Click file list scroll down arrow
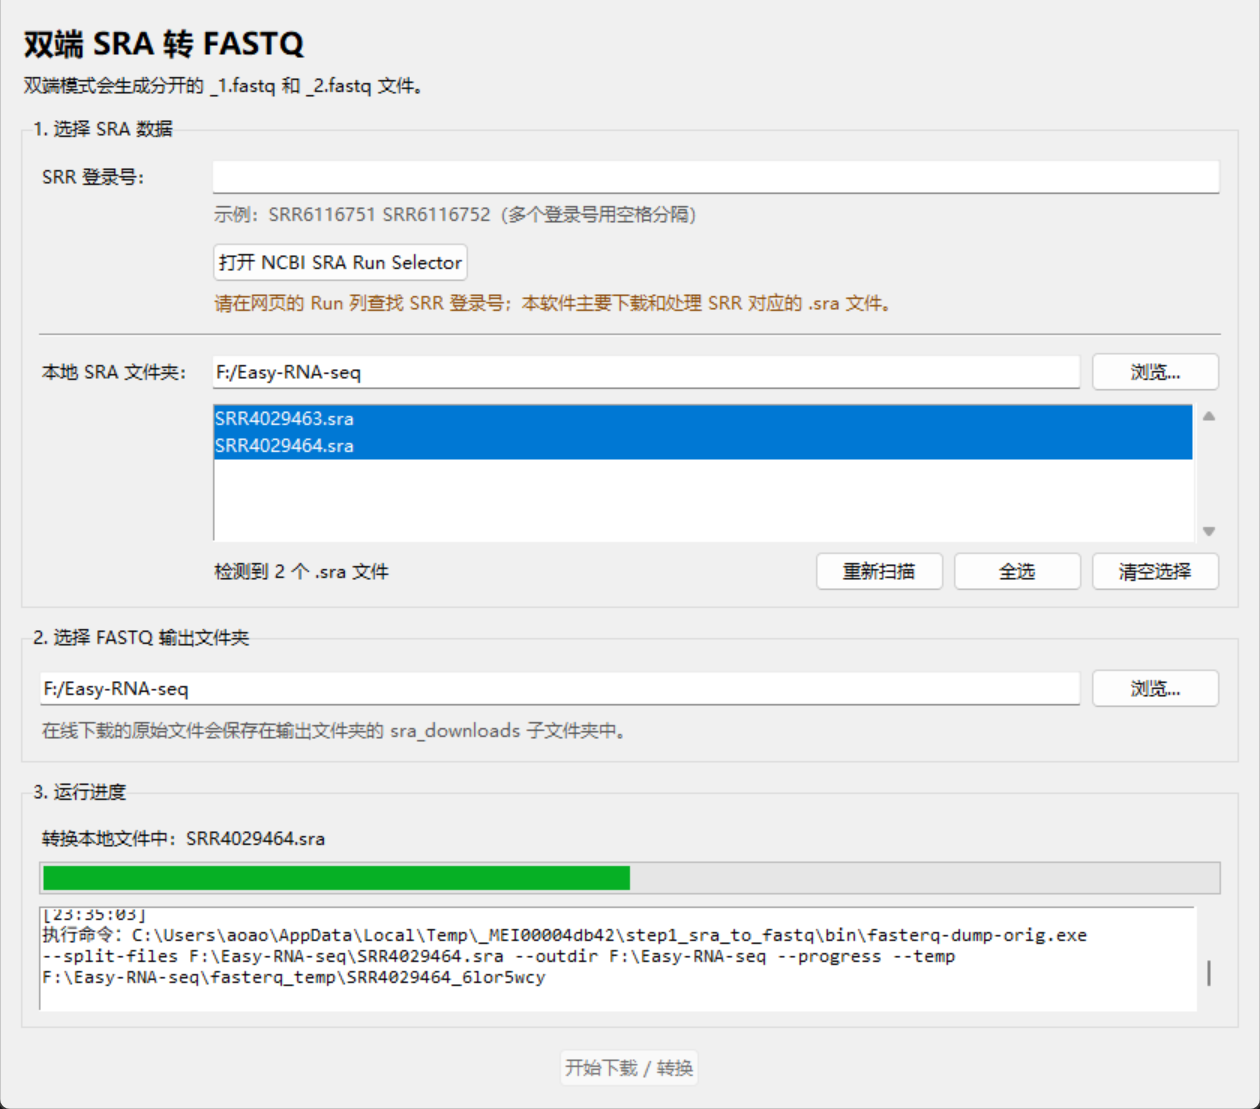 (1209, 531)
